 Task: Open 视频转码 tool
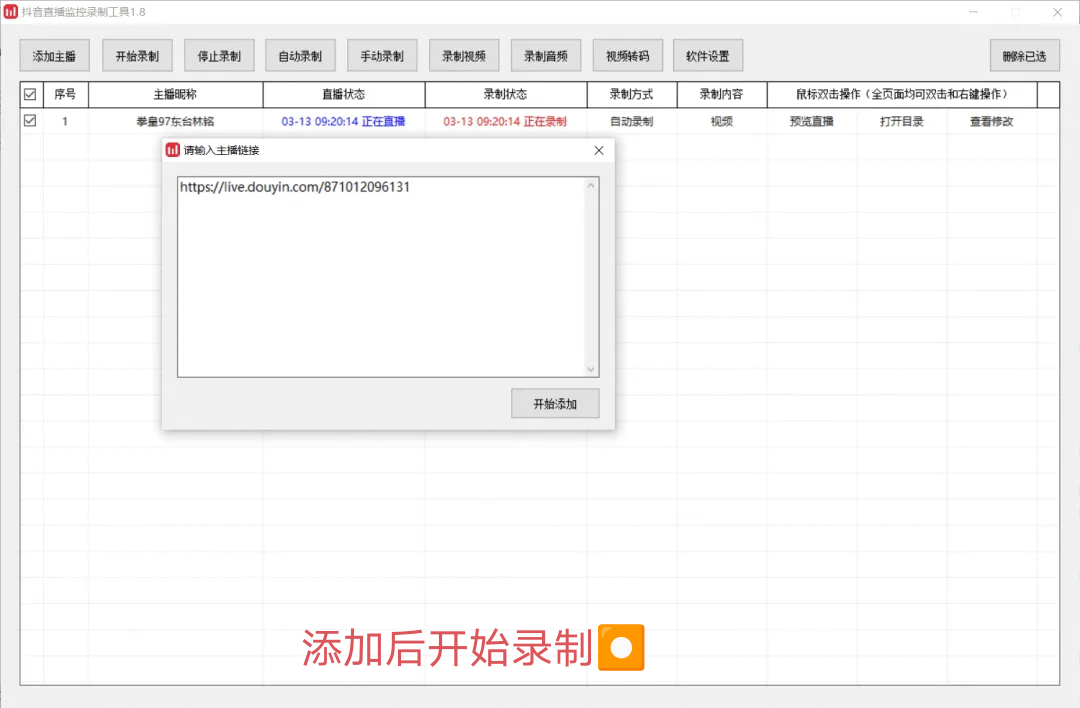click(627, 56)
